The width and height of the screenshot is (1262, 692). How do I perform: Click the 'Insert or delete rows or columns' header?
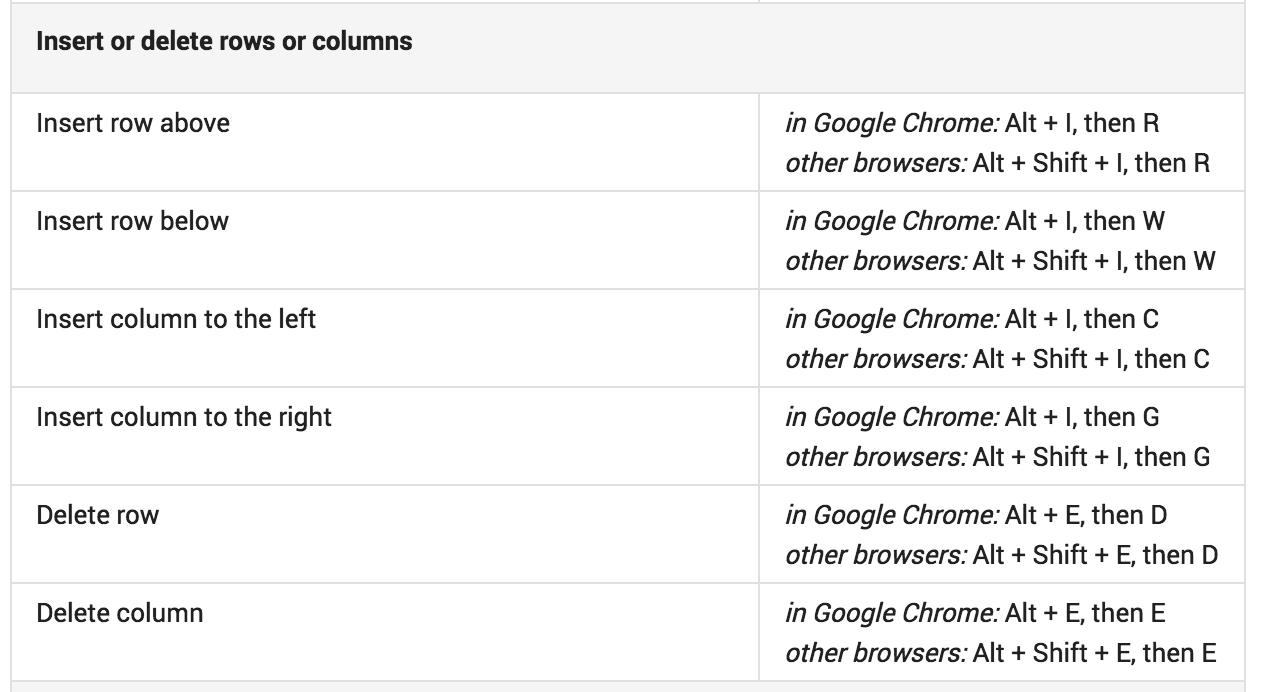coord(224,43)
